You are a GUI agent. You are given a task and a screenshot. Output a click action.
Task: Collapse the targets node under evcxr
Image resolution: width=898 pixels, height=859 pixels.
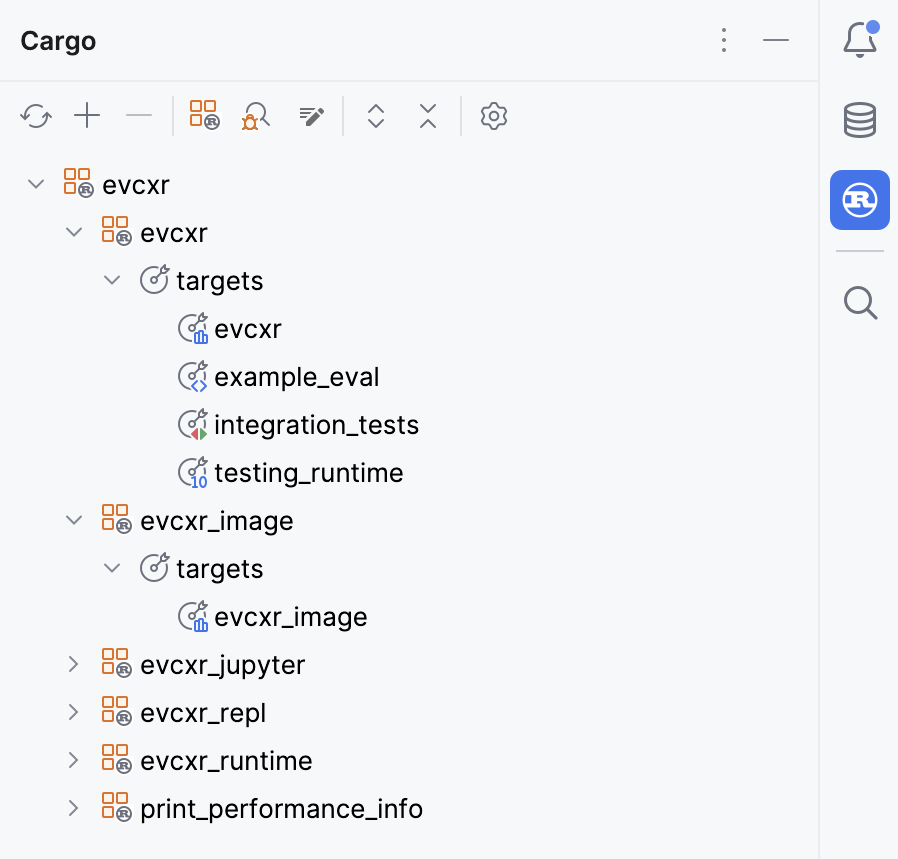[x=112, y=280]
